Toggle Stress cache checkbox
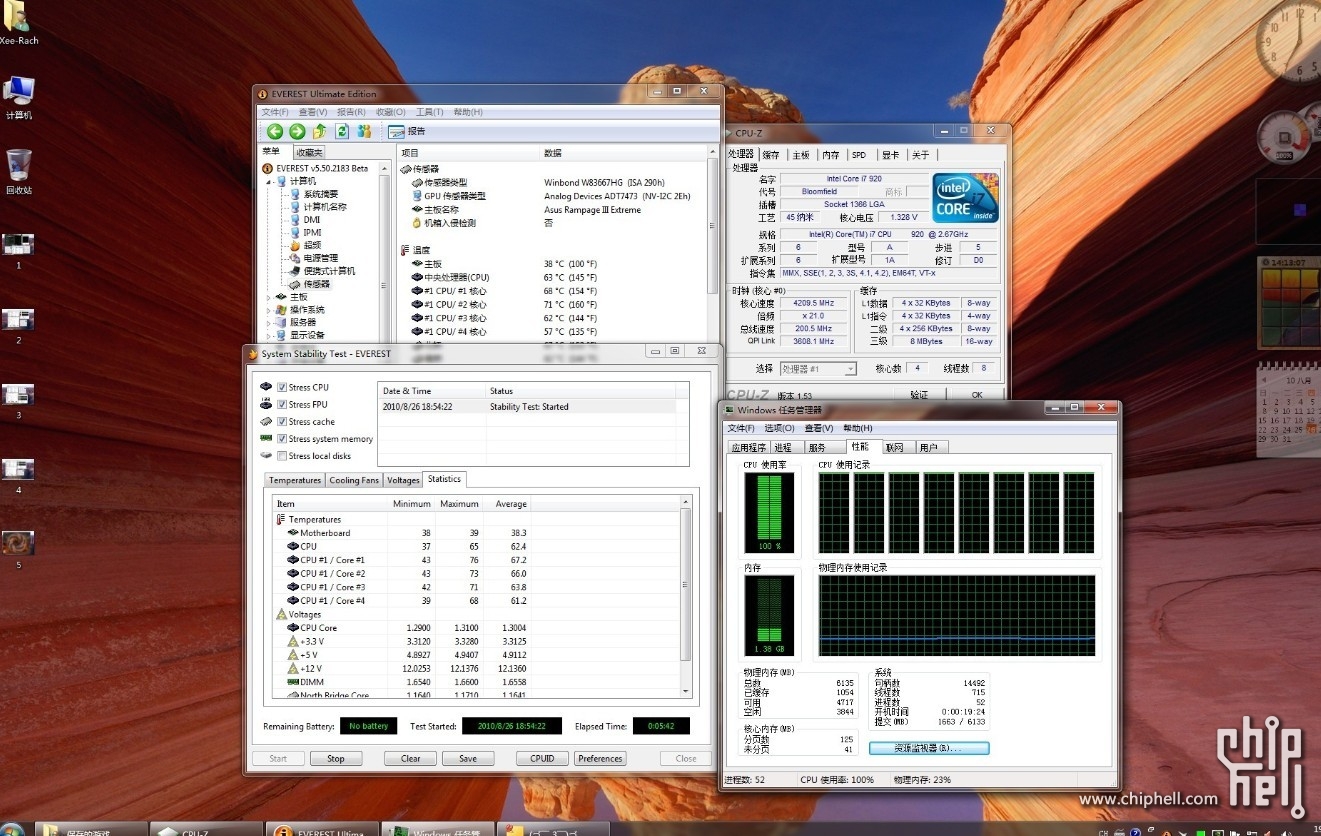The image size is (1321, 836). pos(282,421)
